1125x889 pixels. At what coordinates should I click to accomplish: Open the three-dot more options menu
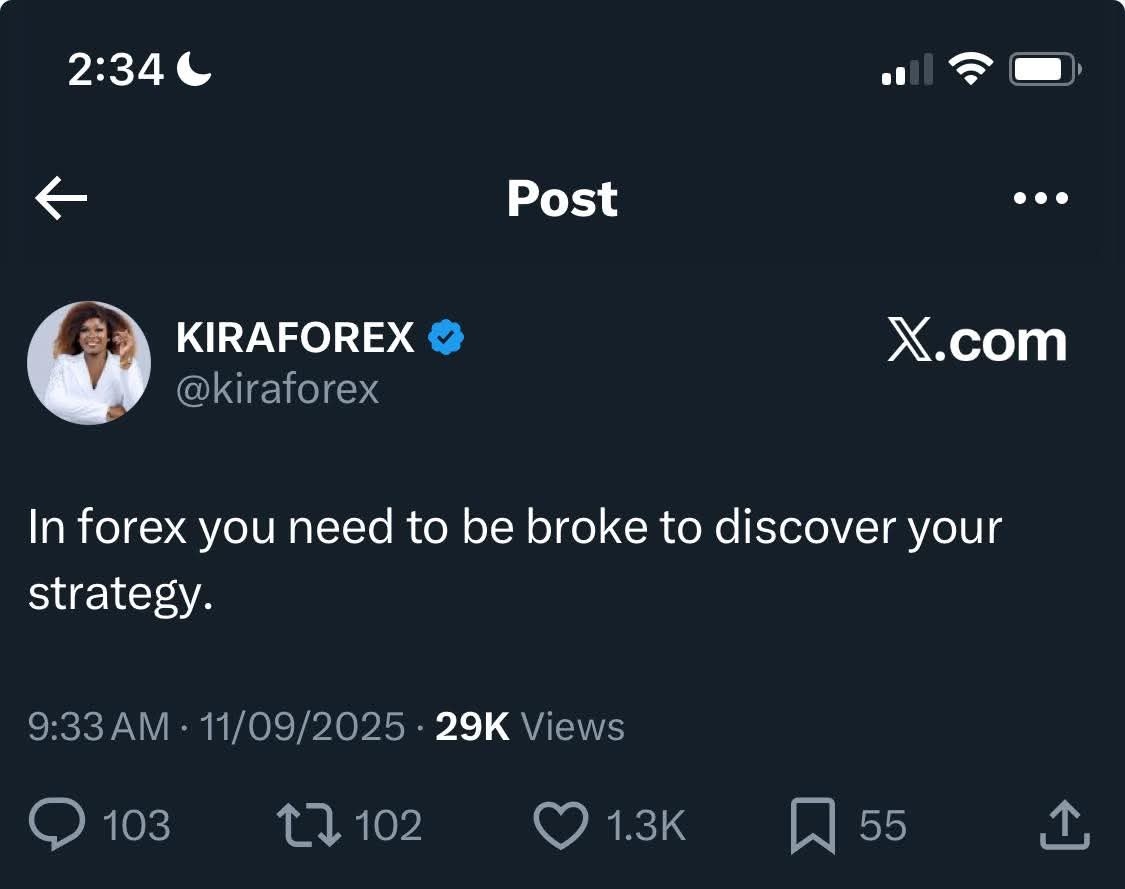pos(1040,198)
